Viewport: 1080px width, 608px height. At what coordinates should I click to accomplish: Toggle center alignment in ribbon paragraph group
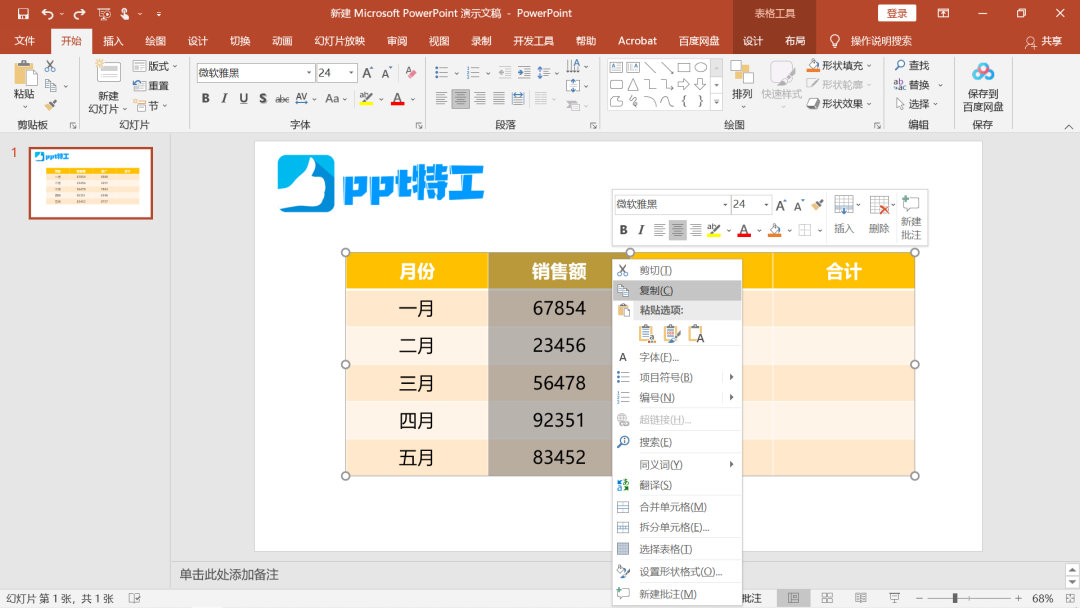[x=460, y=98]
